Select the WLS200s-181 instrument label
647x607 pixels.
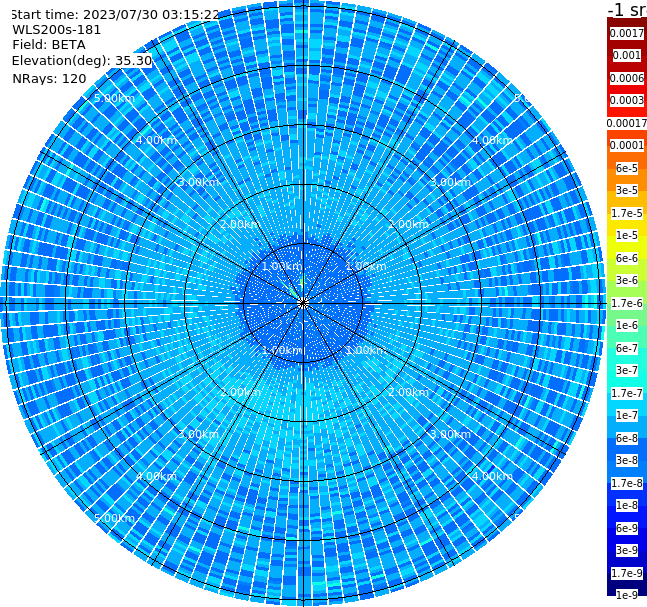pyautogui.click(x=57, y=30)
